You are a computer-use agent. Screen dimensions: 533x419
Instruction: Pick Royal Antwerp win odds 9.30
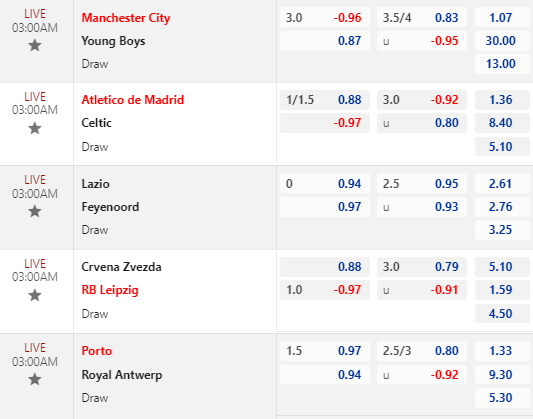click(502, 374)
